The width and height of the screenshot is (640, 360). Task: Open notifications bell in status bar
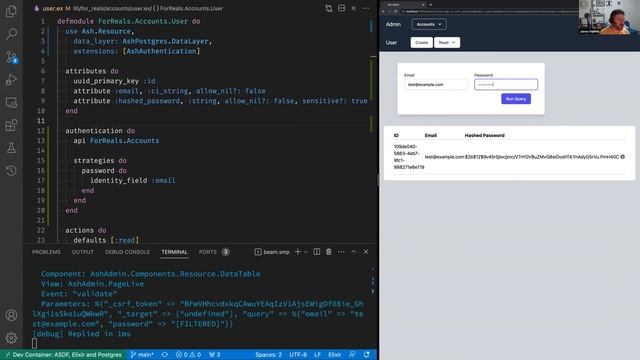pyautogui.click(x=367, y=355)
